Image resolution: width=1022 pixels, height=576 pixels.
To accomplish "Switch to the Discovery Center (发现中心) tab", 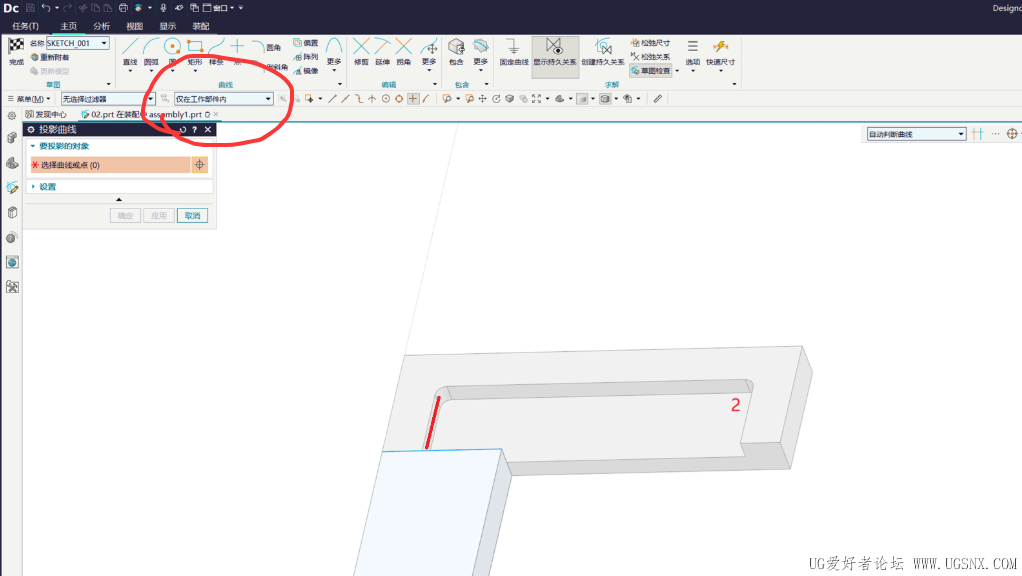I will click(46, 115).
